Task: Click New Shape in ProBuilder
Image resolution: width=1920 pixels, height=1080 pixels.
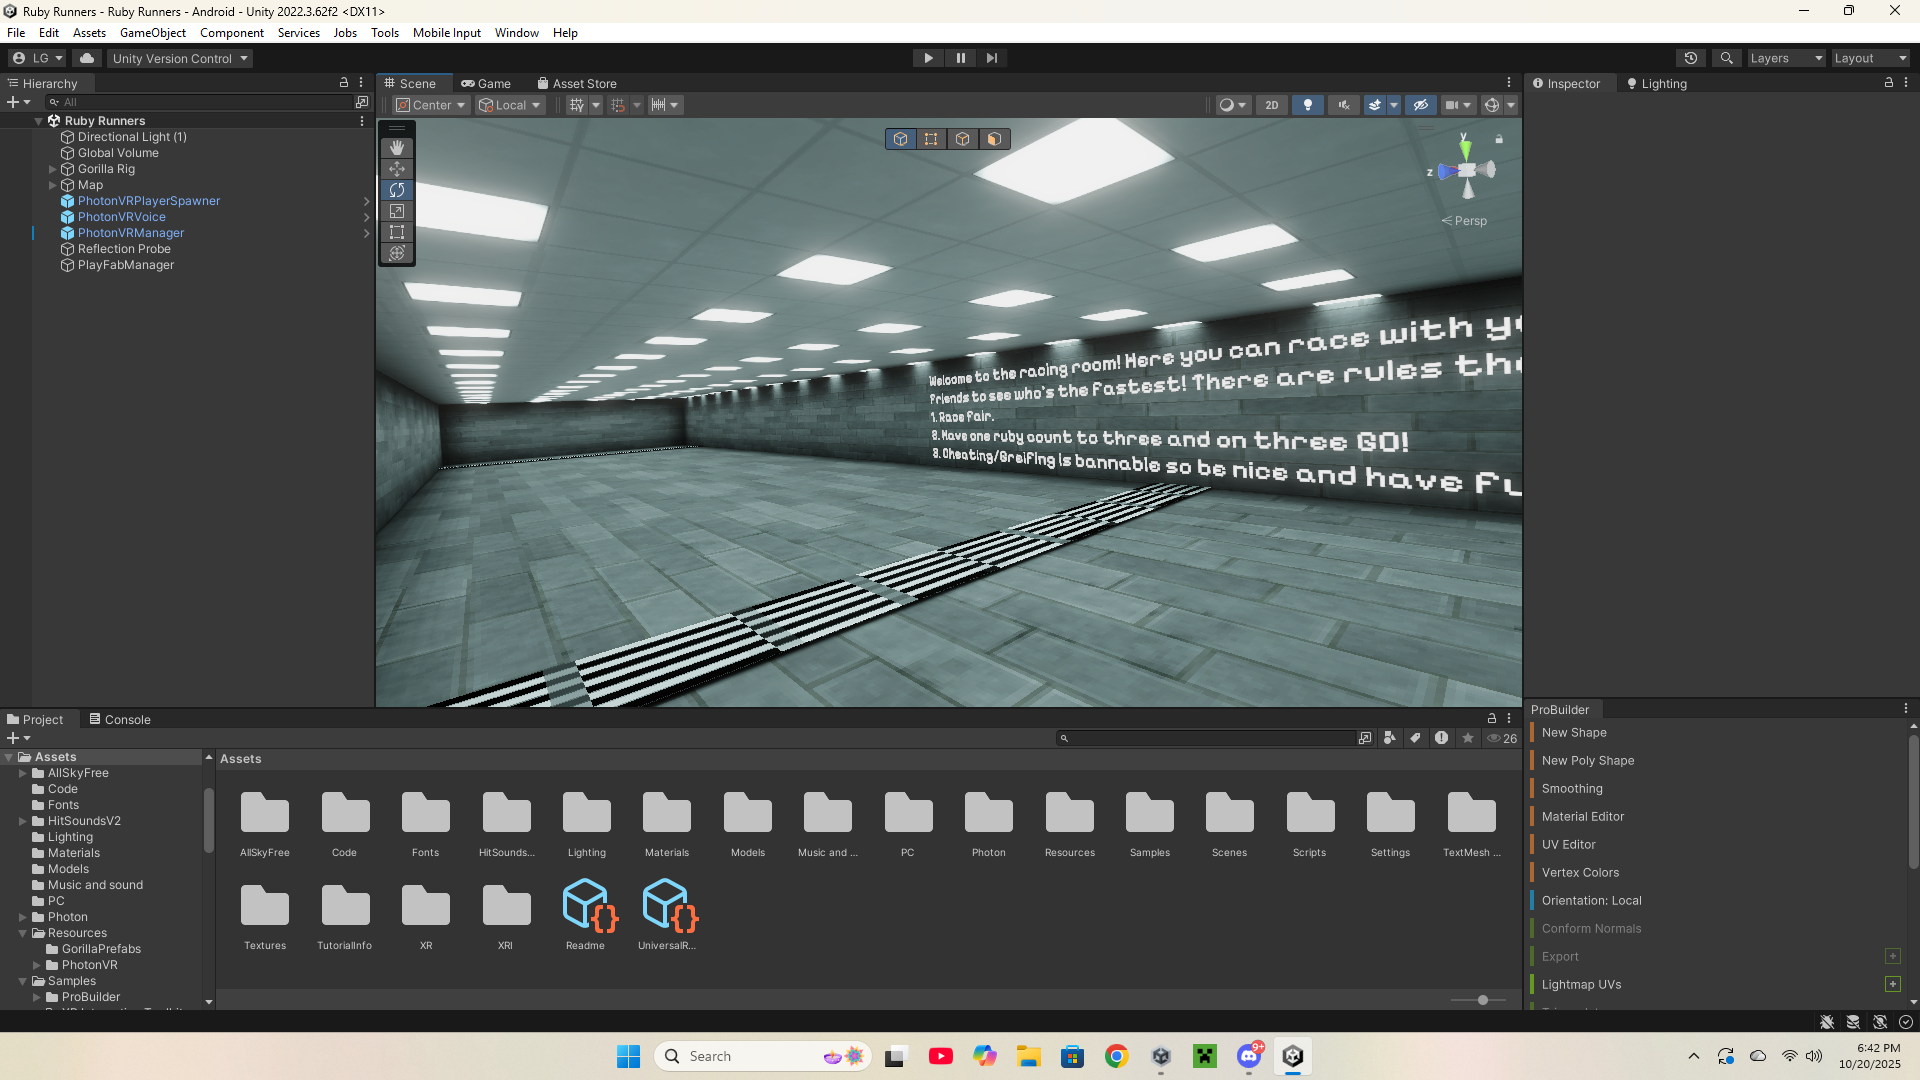Action: (x=1574, y=733)
